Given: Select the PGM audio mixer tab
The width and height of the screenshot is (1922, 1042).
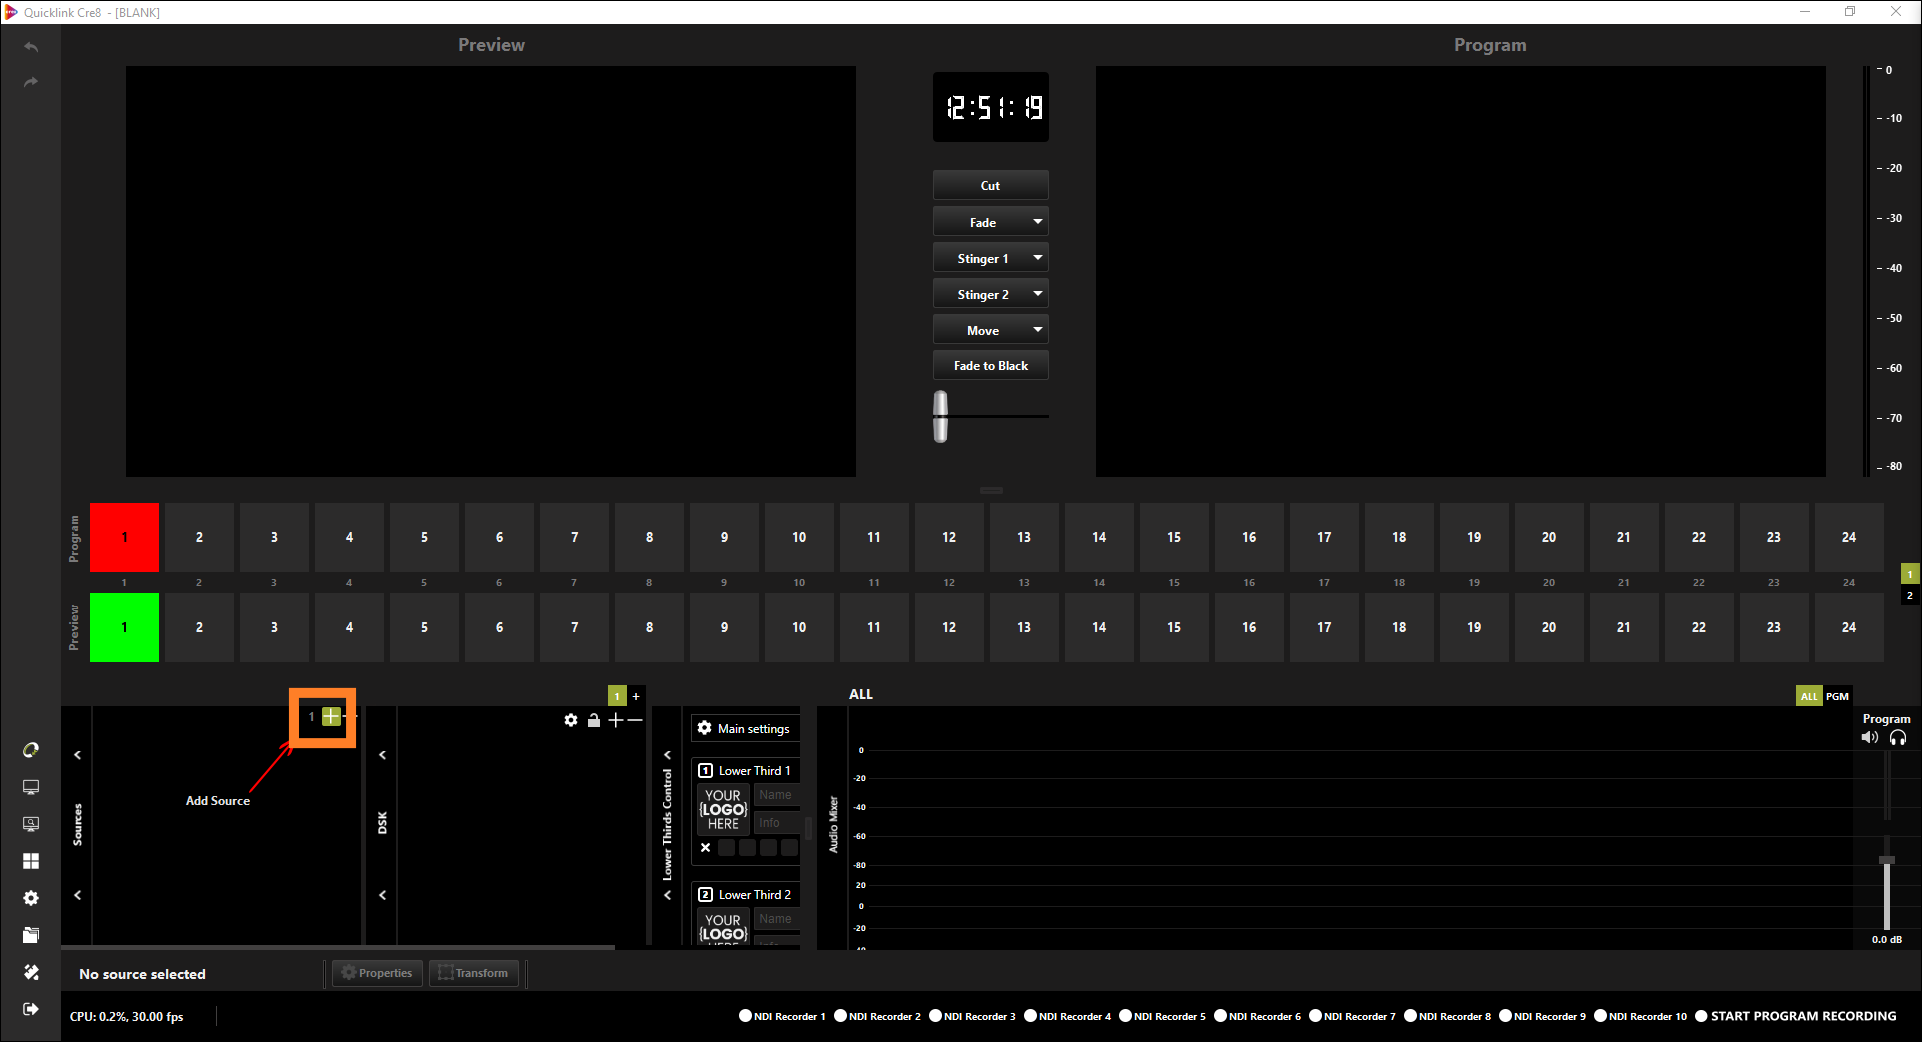Looking at the screenshot, I should (x=1837, y=696).
